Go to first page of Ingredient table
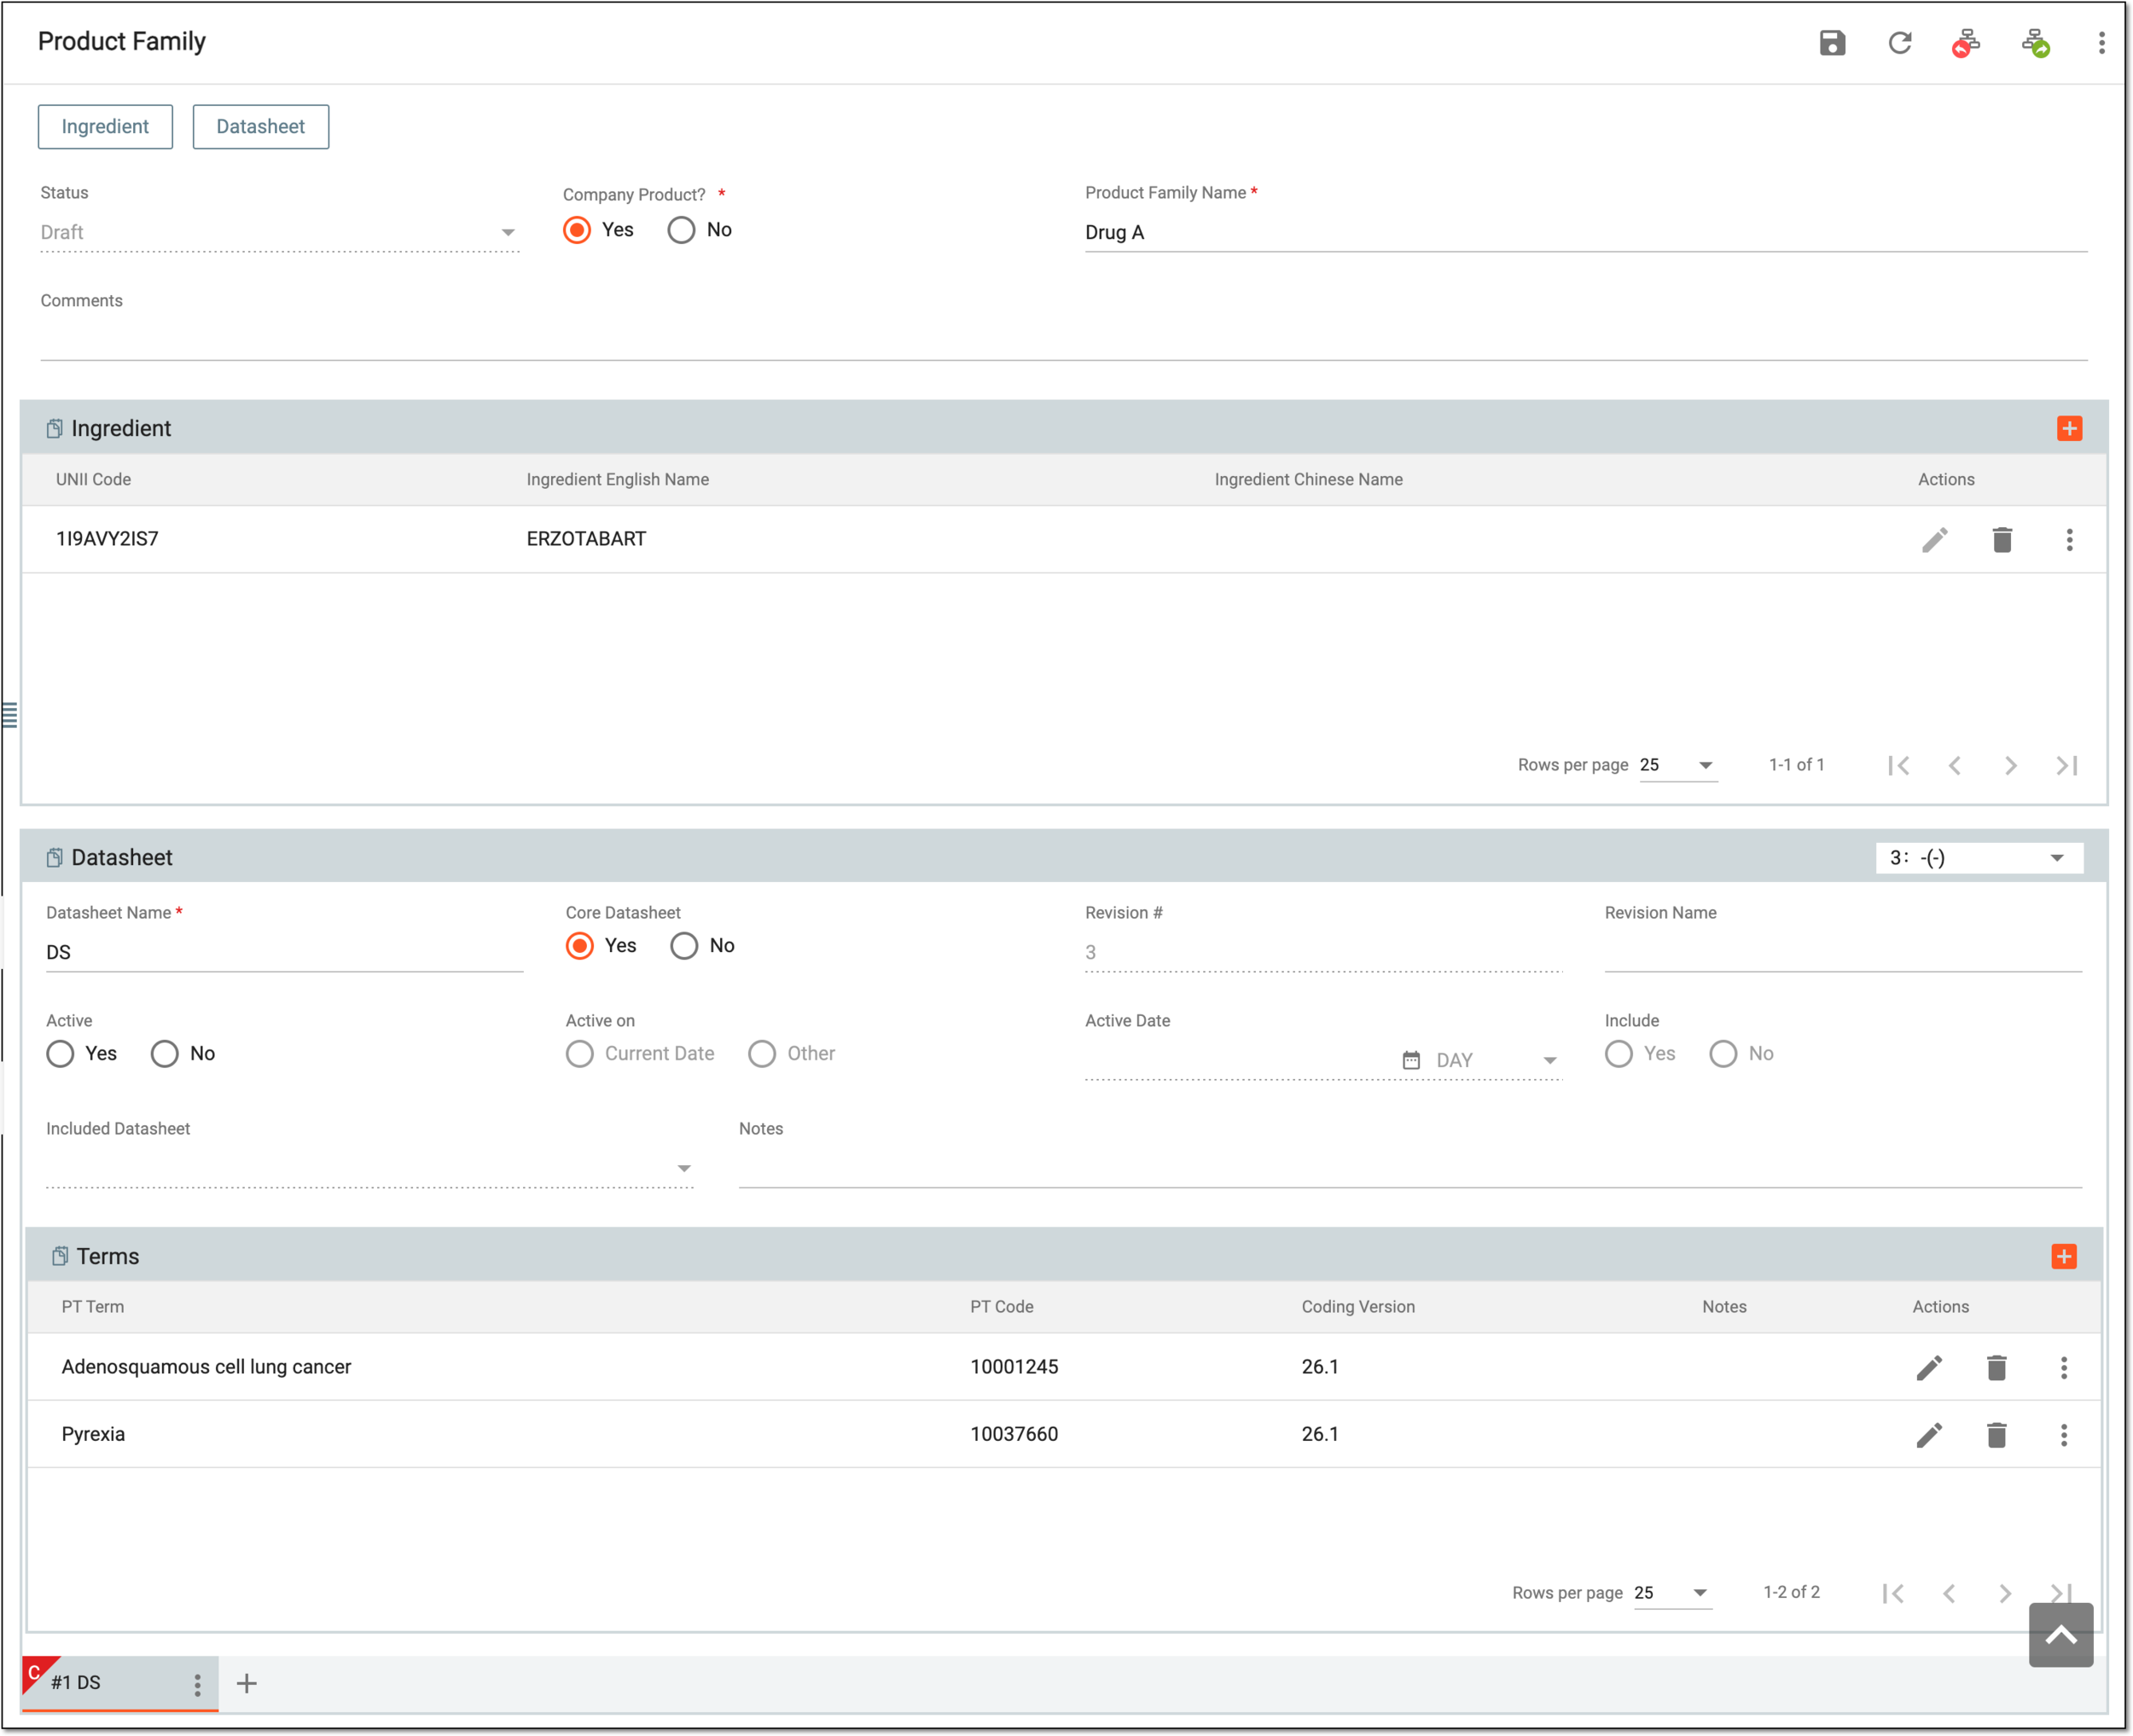2133x1736 pixels. pos(1898,765)
